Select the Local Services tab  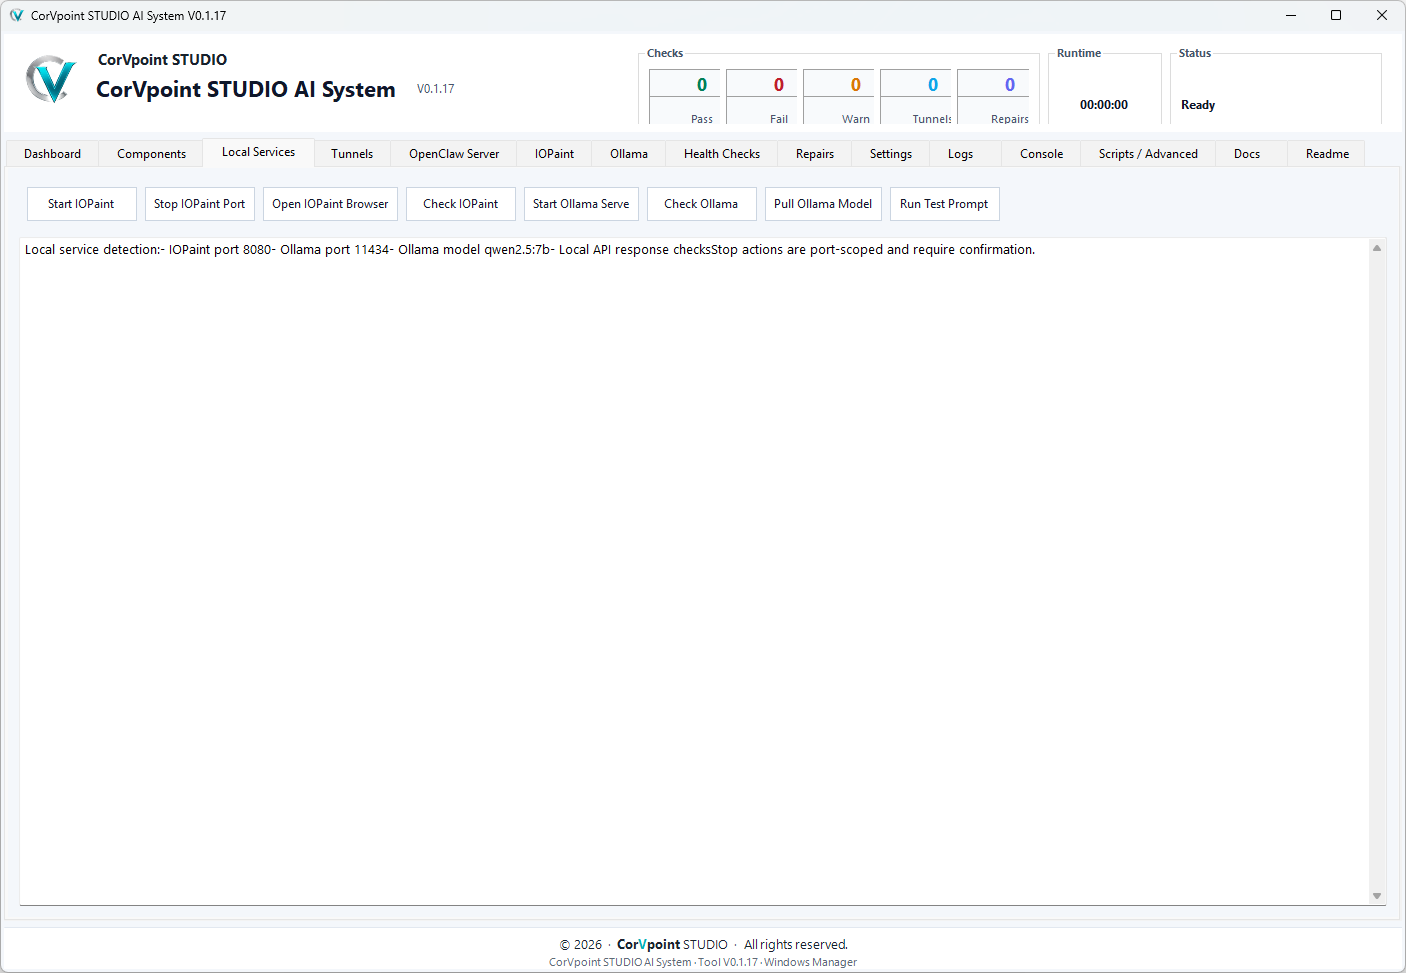coord(258,152)
